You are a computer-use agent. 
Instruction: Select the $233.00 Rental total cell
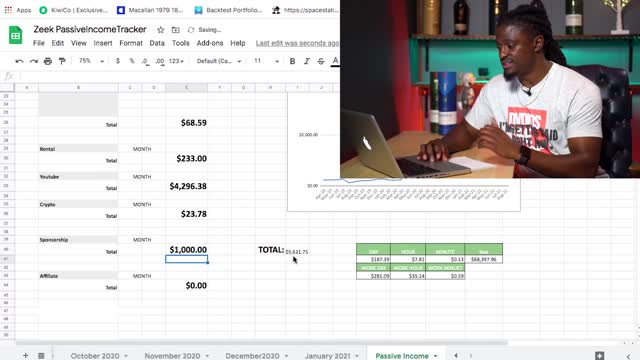coord(187,158)
